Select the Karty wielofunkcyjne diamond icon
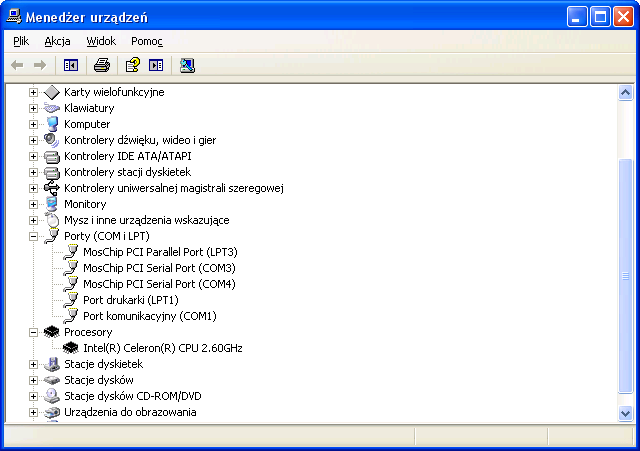The image size is (640, 451). point(51,92)
